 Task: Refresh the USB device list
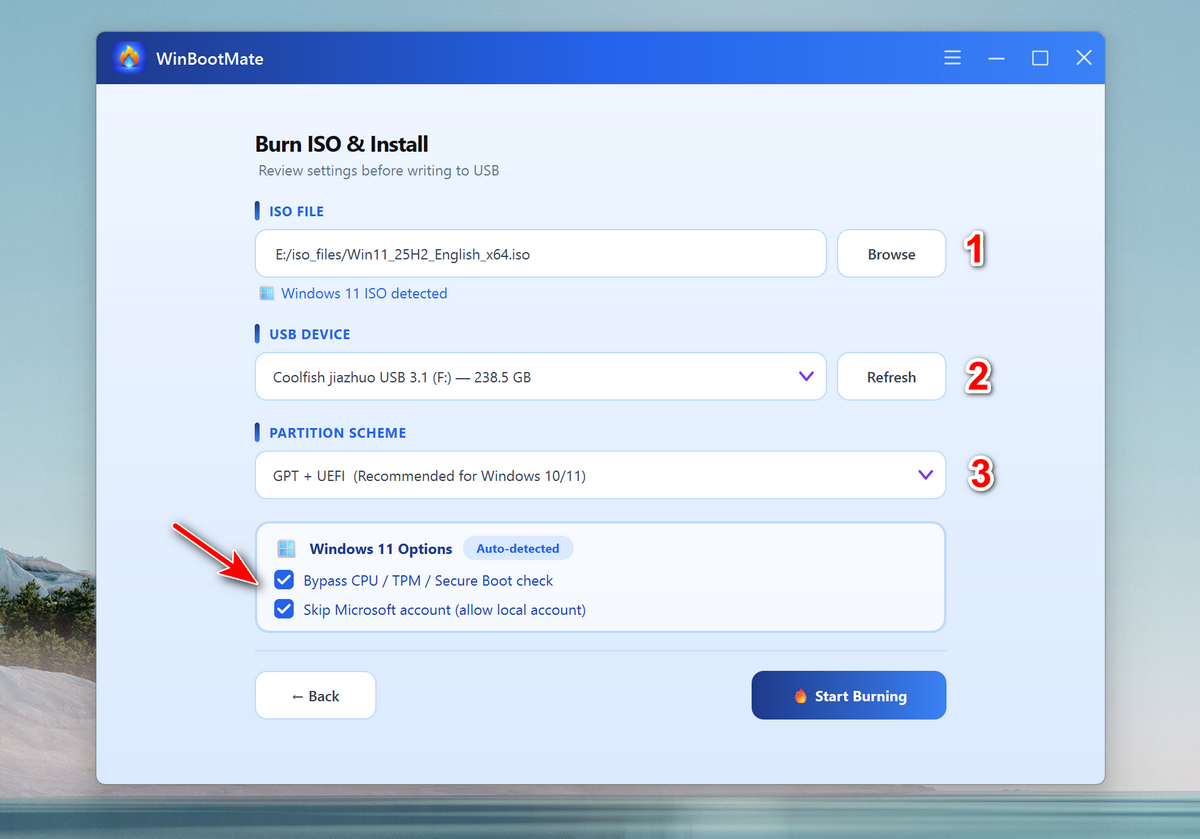click(890, 376)
